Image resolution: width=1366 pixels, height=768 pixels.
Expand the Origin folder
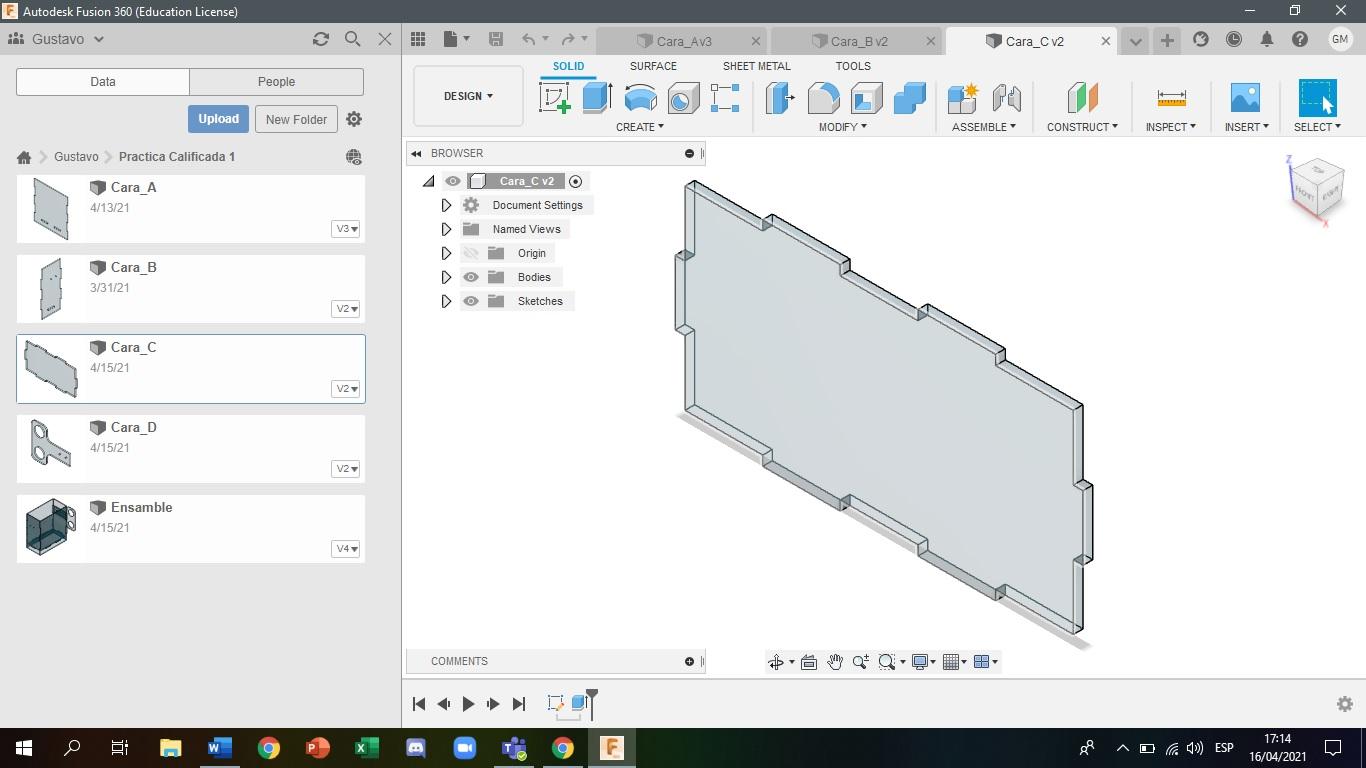pos(446,253)
